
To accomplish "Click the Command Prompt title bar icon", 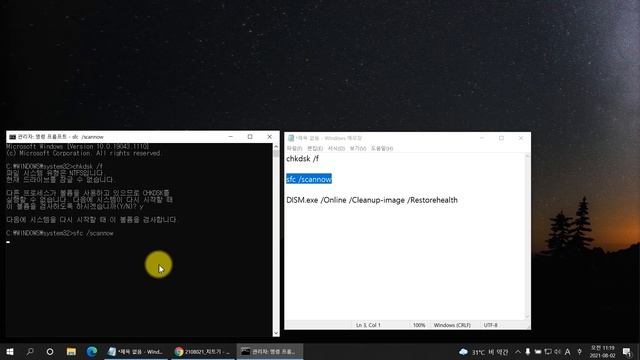I will [x=12, y=137].
